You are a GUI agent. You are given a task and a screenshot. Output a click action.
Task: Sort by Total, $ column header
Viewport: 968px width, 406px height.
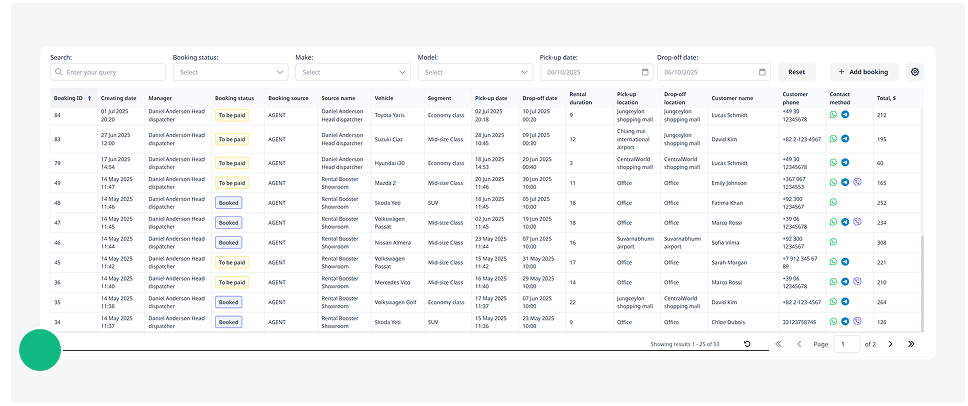coord(887,98)
